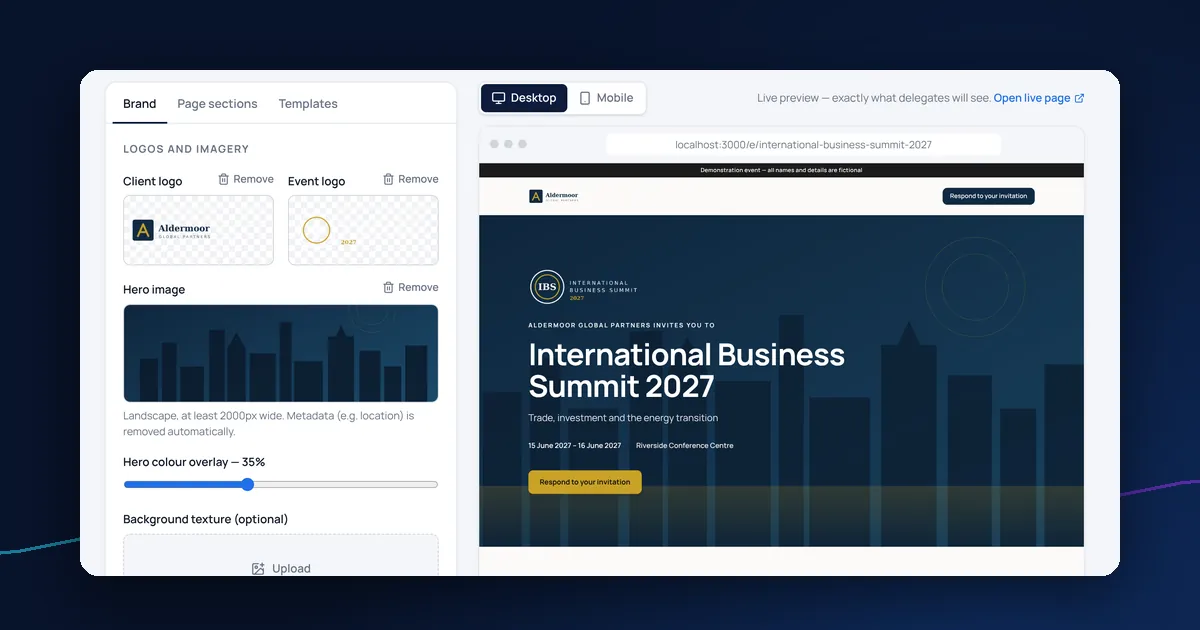Switch to the Brand tab

tap(139, 104)
